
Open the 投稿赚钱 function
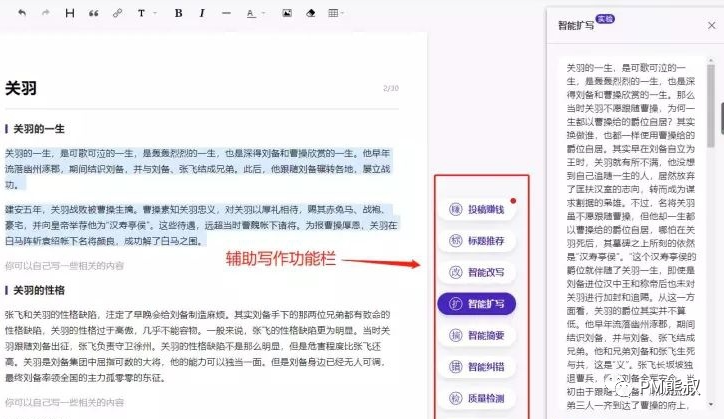point(477,209)
